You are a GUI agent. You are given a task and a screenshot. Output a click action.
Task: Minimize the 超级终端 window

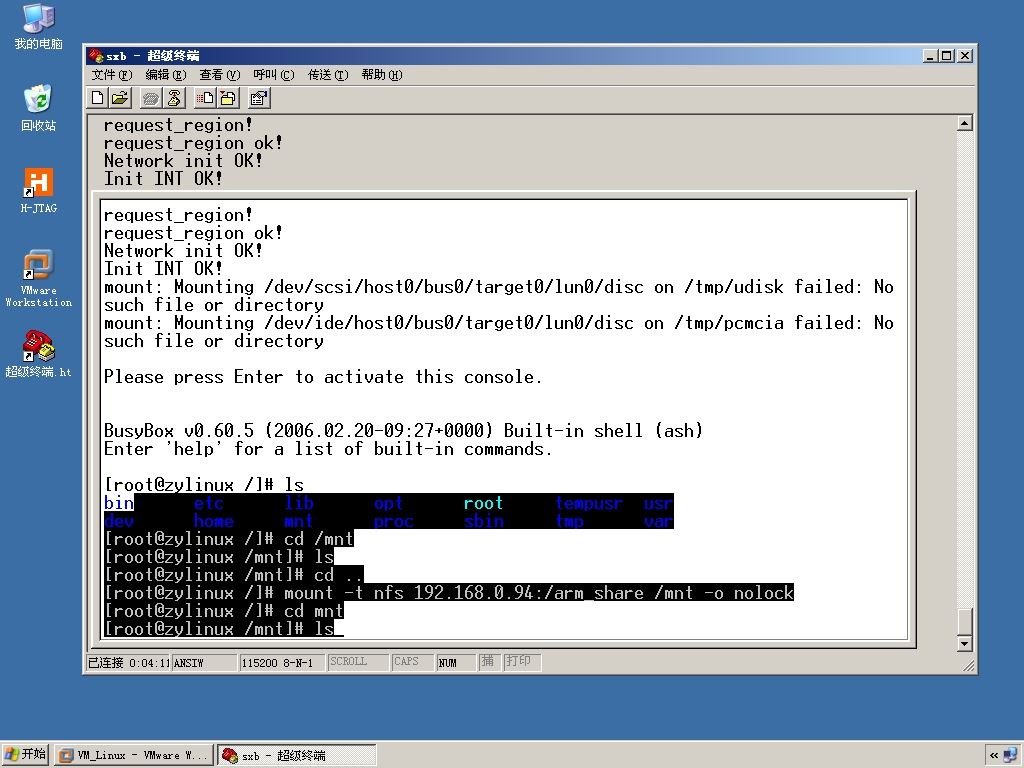(931, 56)
